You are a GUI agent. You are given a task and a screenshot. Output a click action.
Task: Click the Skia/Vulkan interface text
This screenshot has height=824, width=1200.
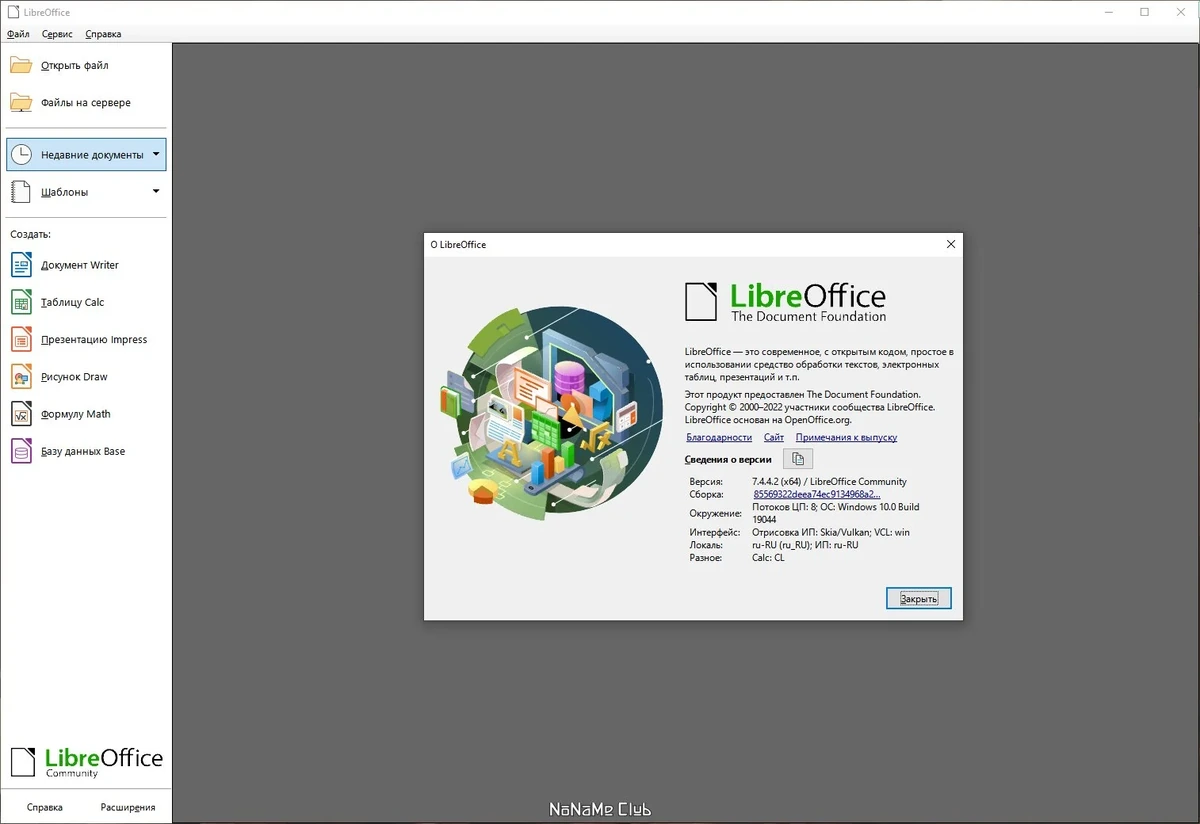pos(831,532)
